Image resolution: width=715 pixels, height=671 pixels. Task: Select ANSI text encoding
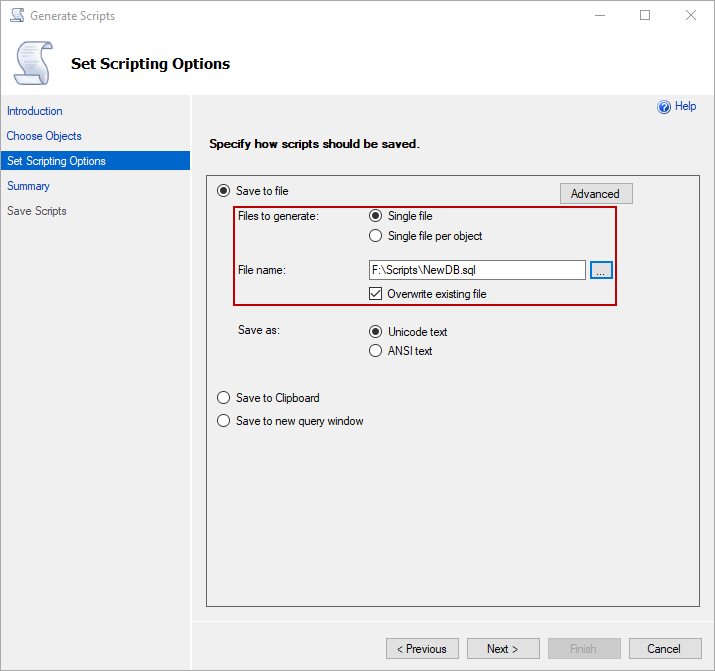[x=375, y=351]
